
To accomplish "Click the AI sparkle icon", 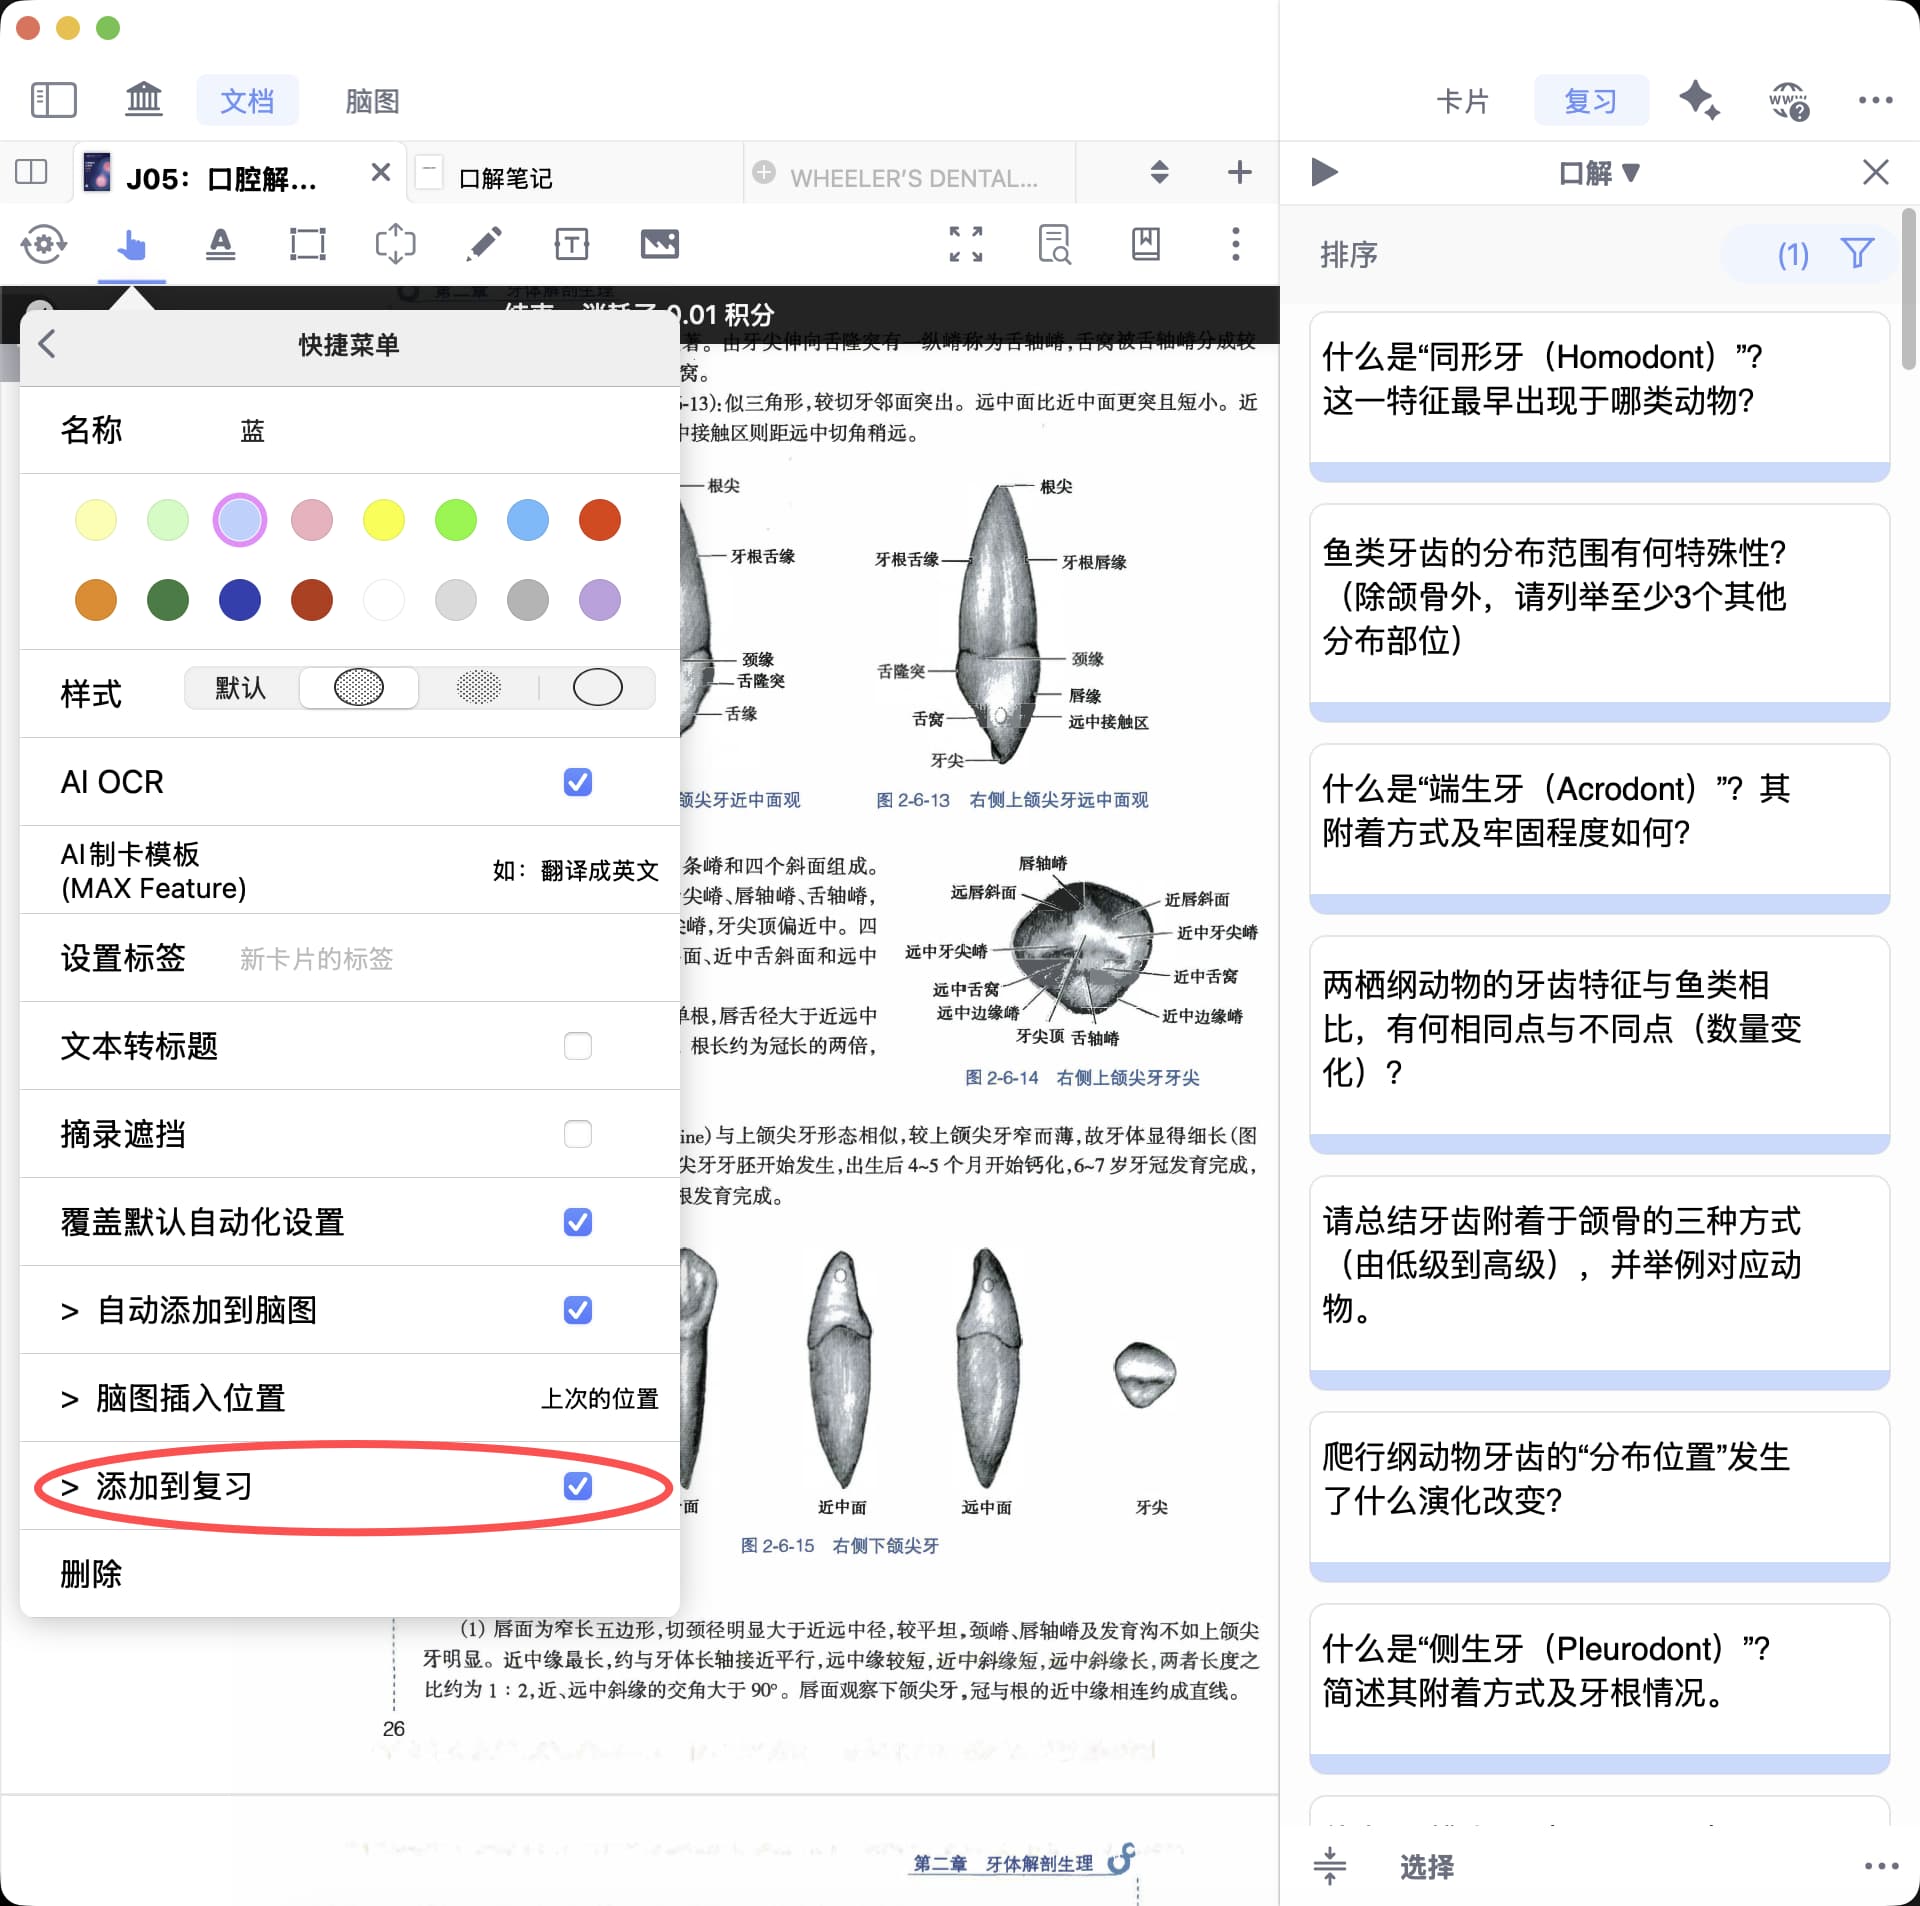I will click(1698, 100).
